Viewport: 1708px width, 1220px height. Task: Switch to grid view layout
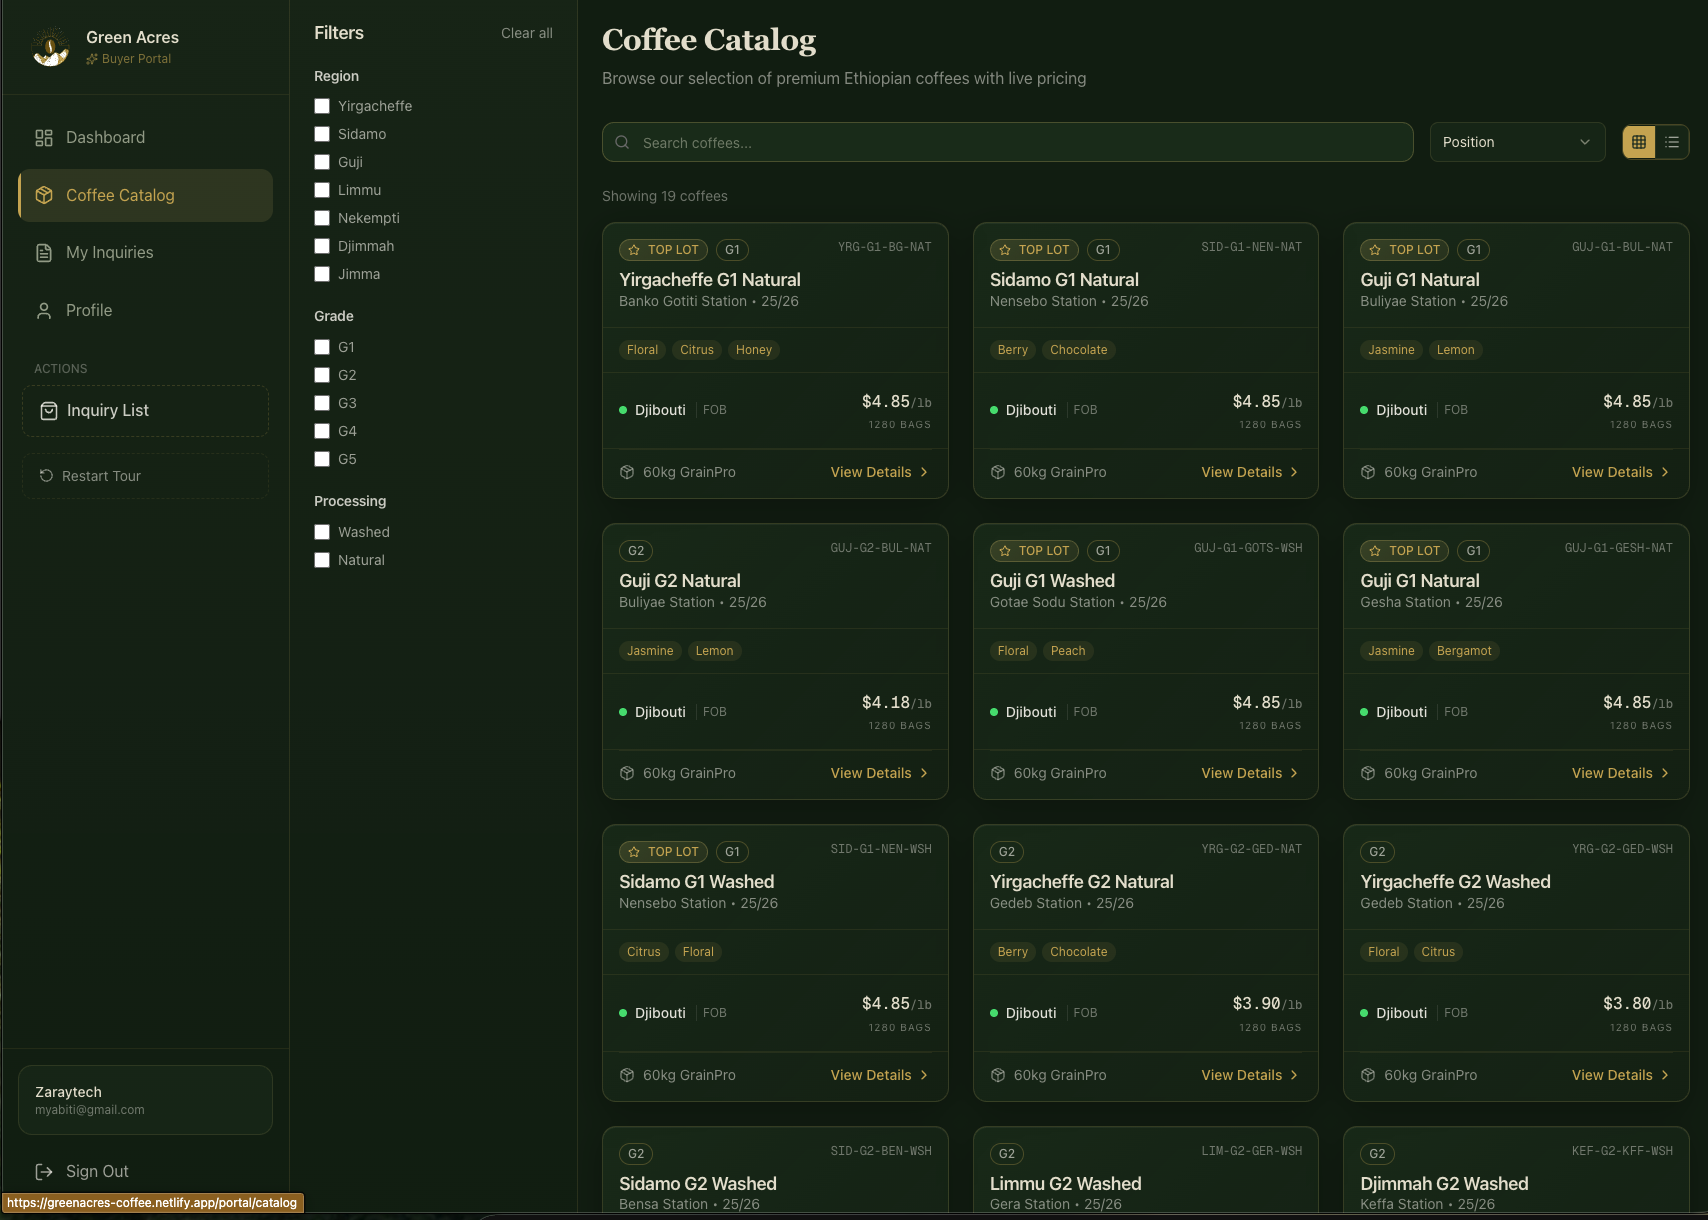point(1639,142)
